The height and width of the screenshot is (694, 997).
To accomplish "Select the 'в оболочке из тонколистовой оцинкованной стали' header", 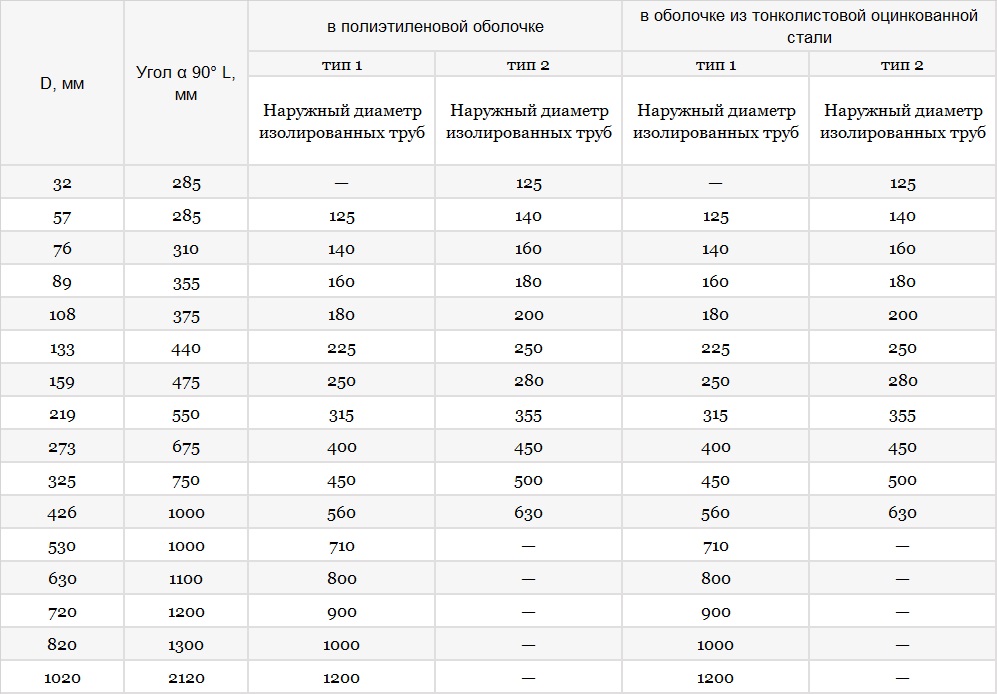I will (x=809, y=27).
